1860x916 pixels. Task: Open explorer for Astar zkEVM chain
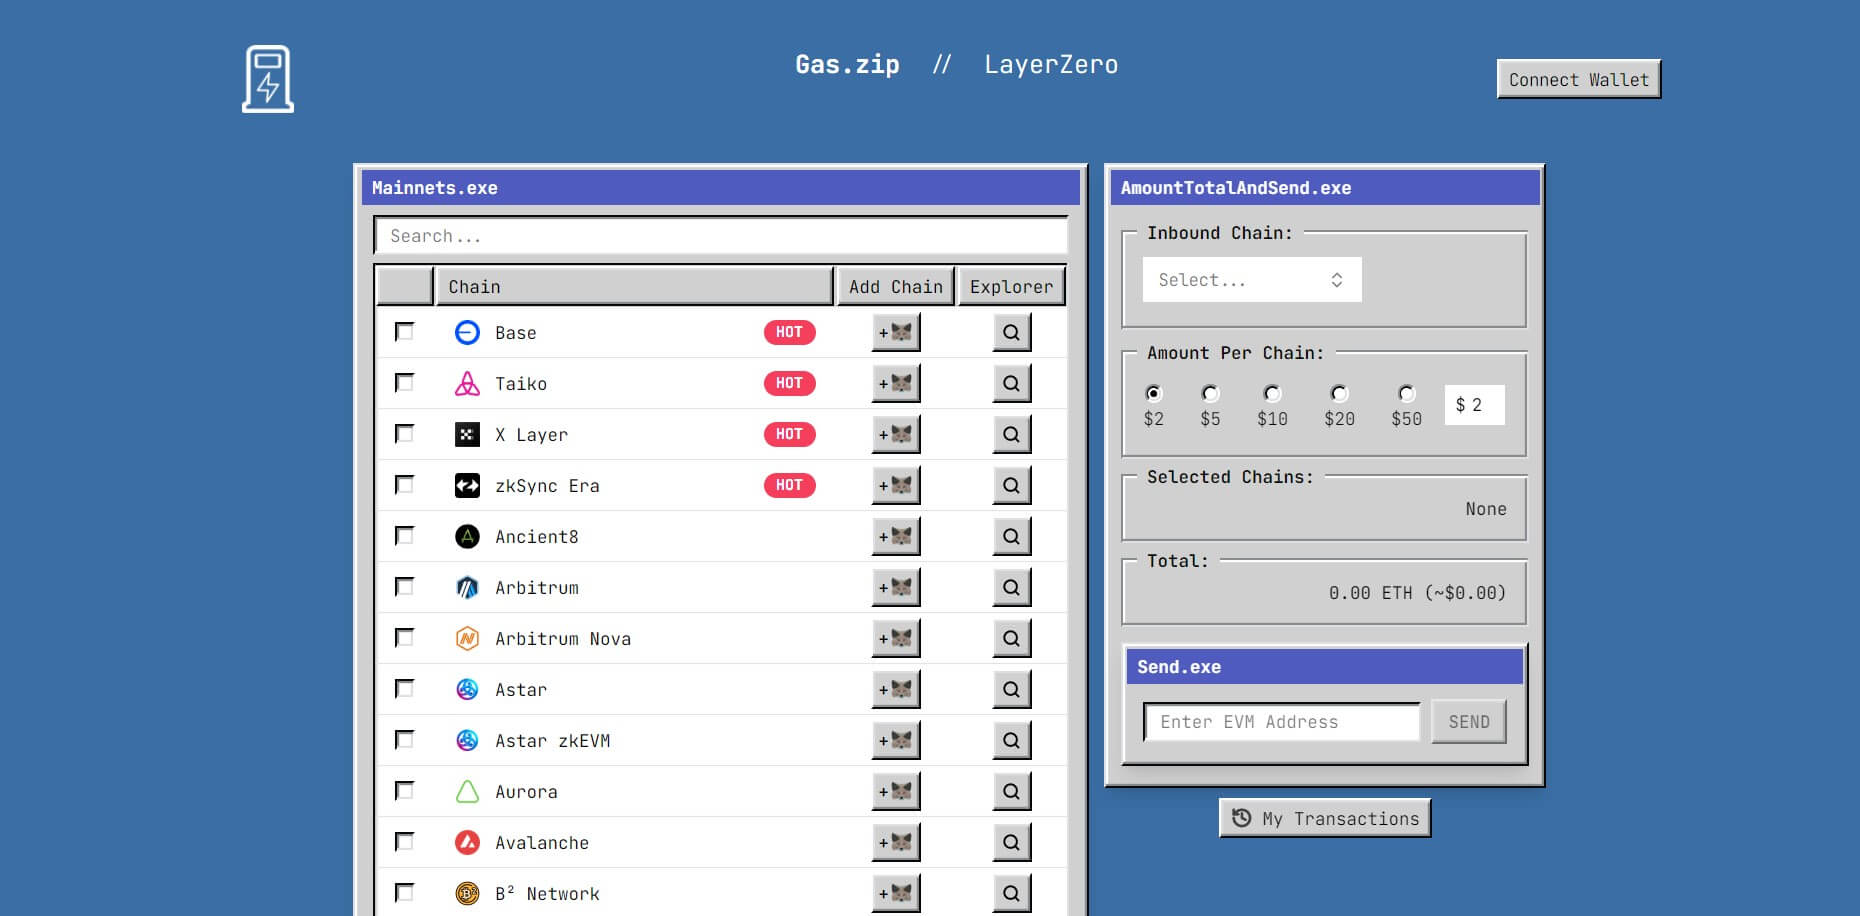[1011, 740]
